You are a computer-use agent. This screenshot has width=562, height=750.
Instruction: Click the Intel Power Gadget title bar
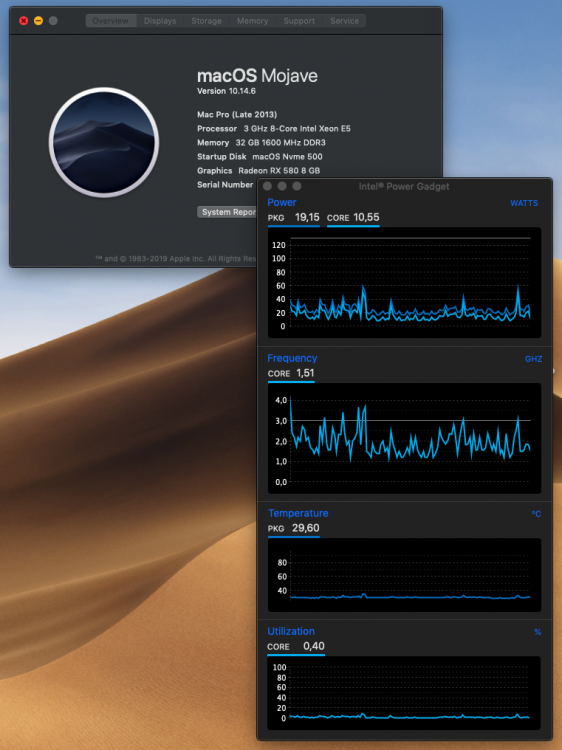tap(404, 186)
